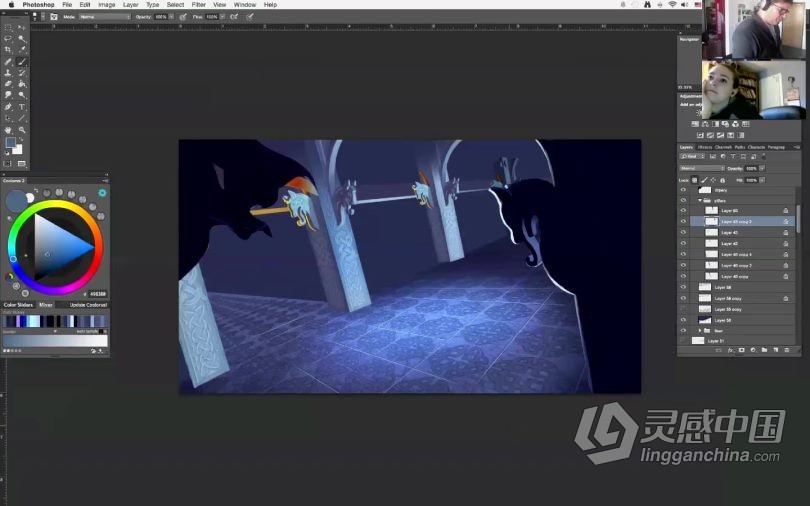Open the Mixer tab in Coolorus
This screenshot has height=506, width=810.
click(45, 305)
